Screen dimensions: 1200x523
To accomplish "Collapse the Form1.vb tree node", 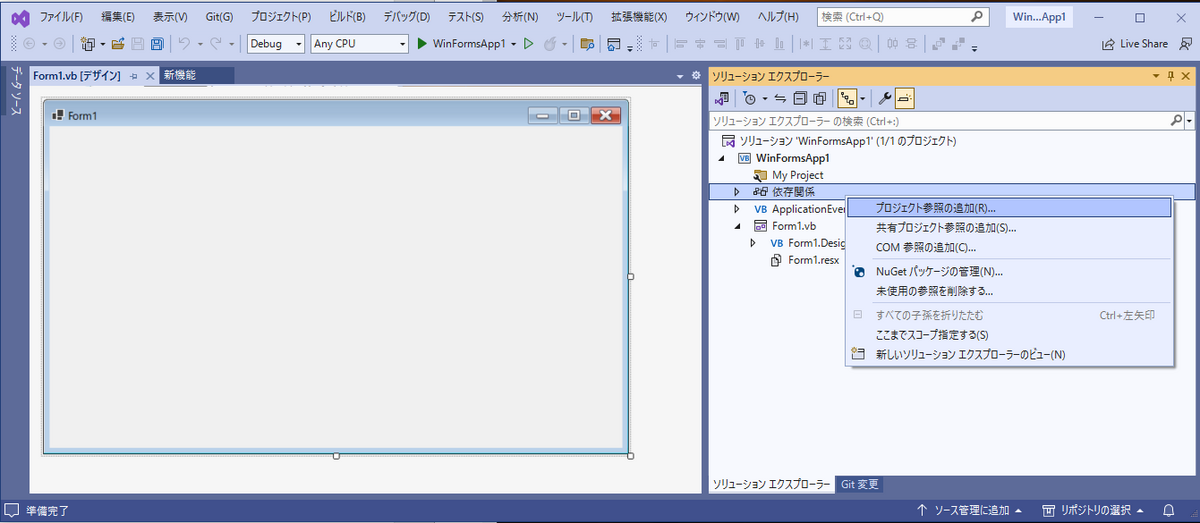I will [x=737, y=226].
